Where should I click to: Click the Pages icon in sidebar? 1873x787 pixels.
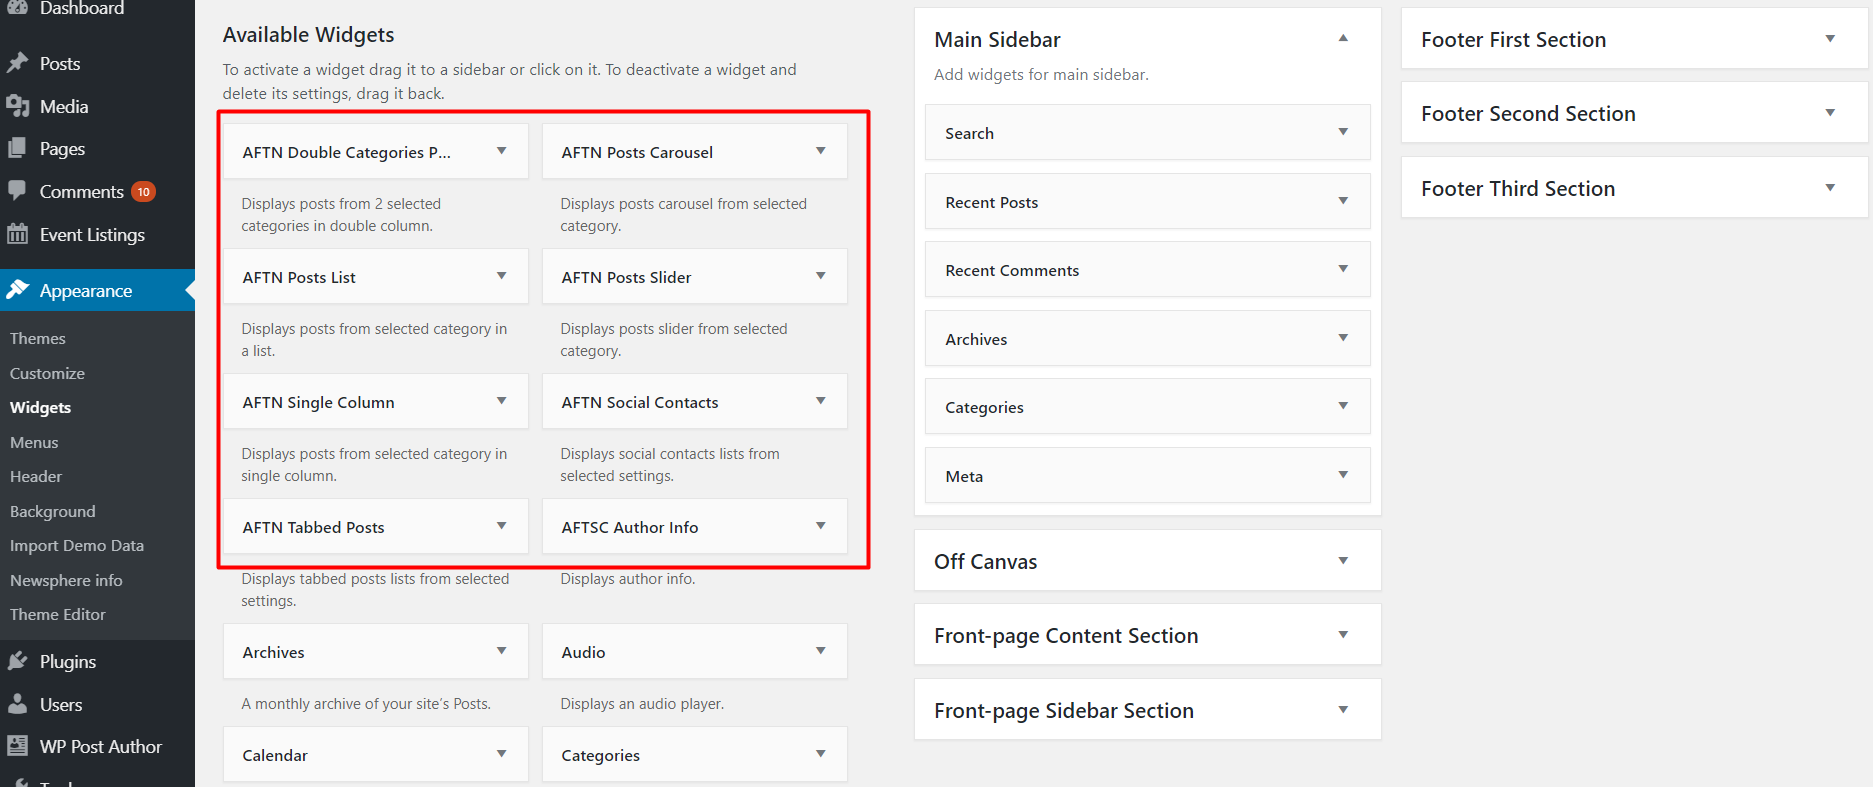18,148
